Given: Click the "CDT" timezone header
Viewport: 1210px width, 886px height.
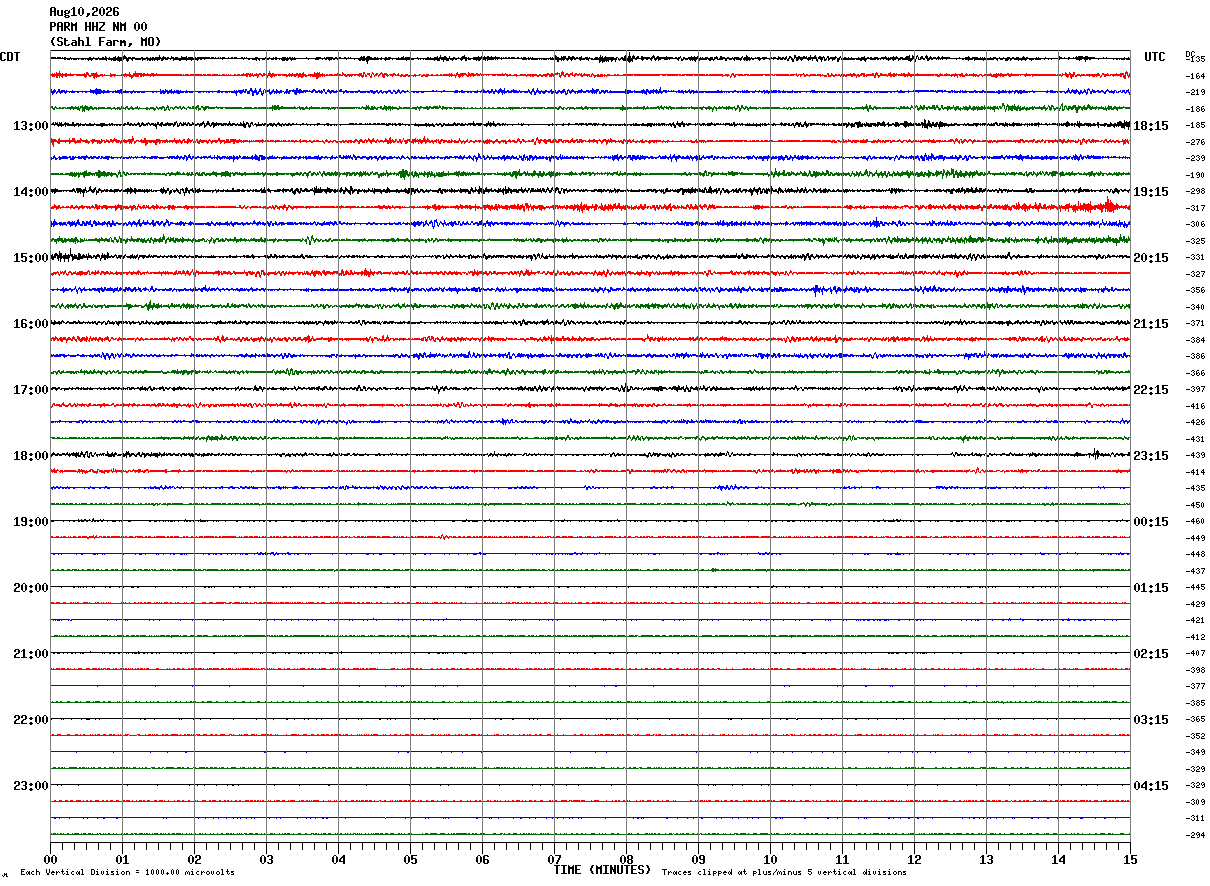Looking at the screenshot, I should (x=10, y=57).
